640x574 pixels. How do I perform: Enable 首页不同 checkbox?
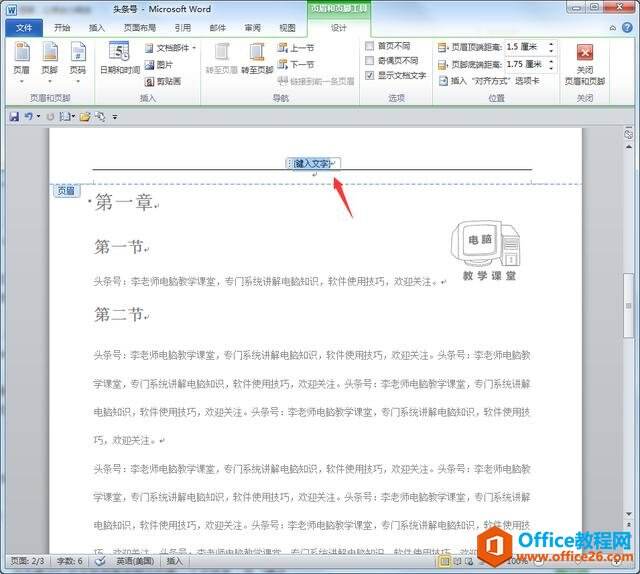click(x=369, y=46)
